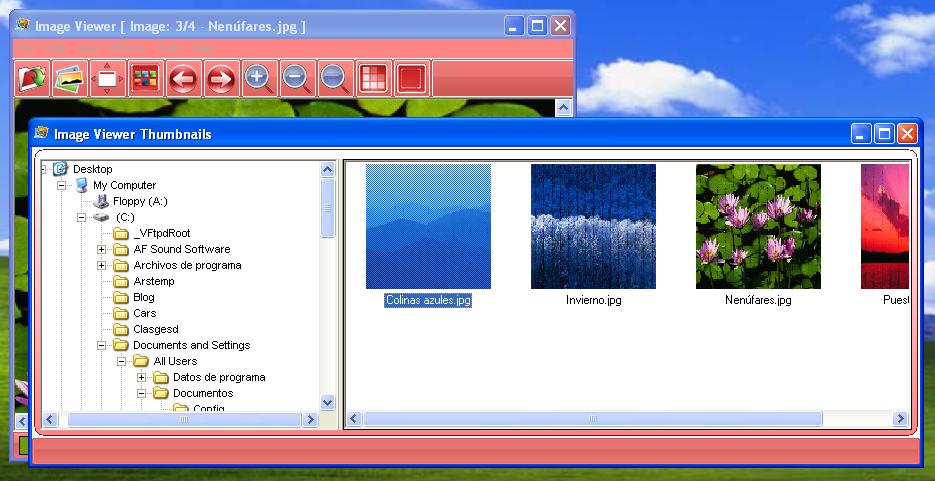The height and width of the screenshot is (481, 935).
Task: Expand the Archivos de programa folder
Action: [x=101, y=265]
